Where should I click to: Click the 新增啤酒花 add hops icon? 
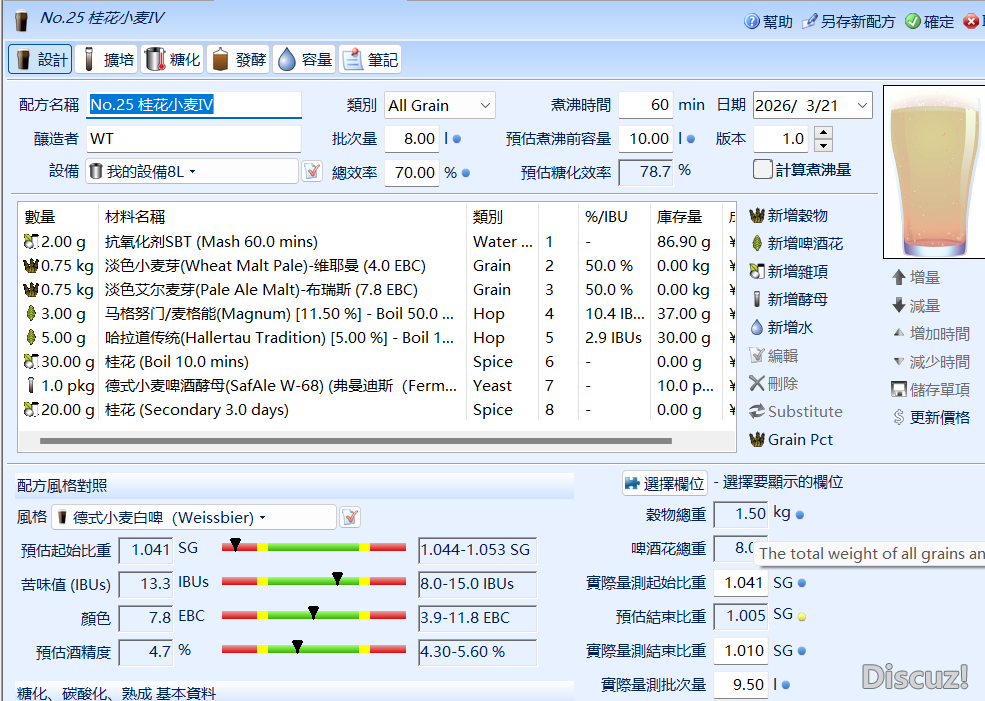point(757,244)
